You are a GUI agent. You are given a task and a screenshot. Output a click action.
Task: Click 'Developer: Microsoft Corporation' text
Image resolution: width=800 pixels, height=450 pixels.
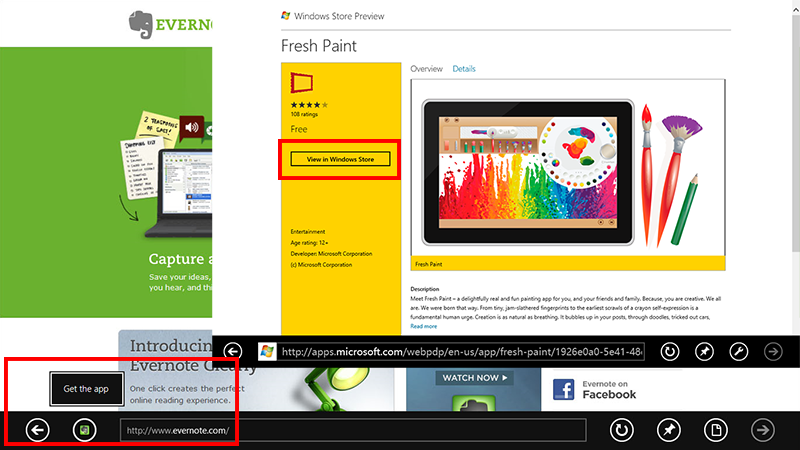(x=331, y=254)
